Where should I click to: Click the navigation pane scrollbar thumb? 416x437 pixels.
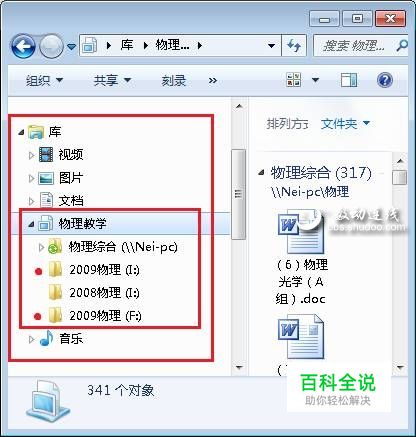(x=239, y=194)
